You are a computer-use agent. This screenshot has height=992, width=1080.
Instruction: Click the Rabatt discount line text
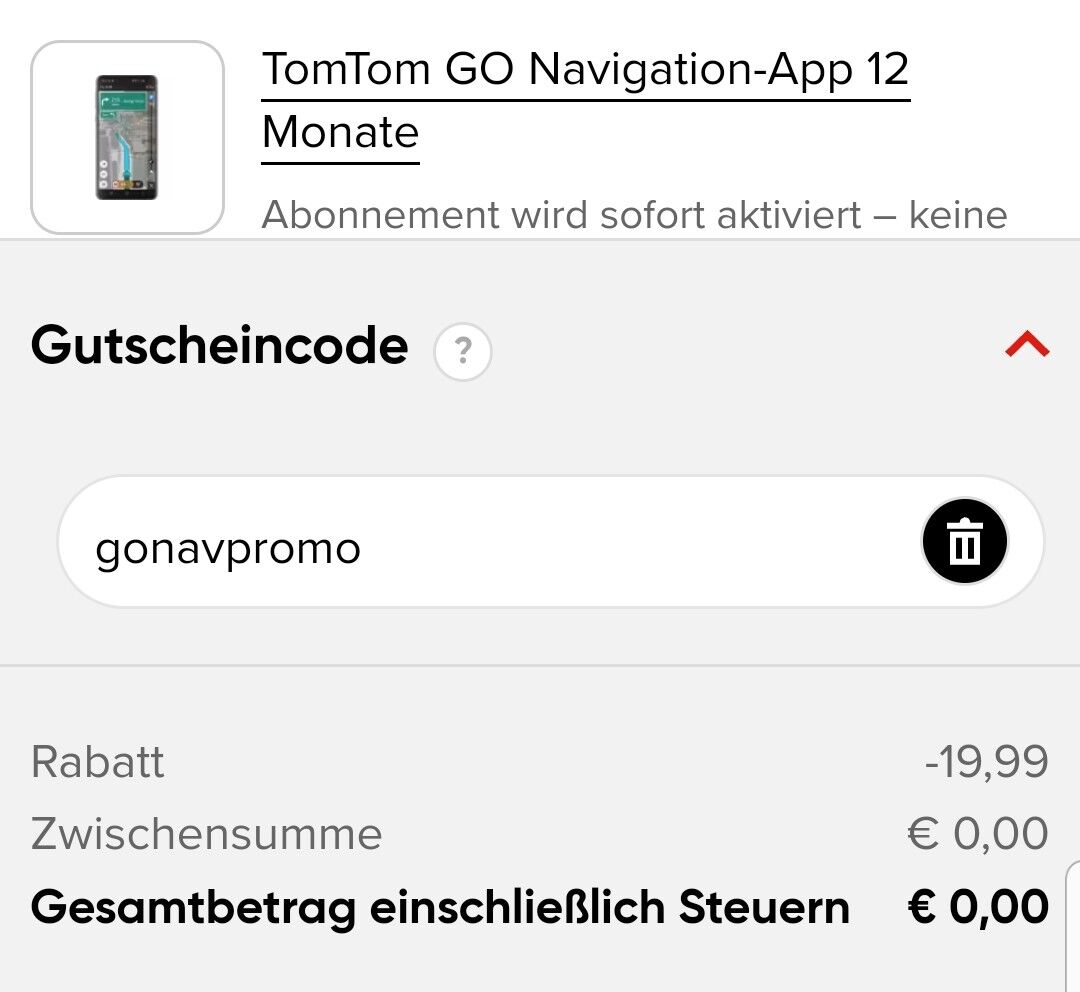(98, 762)
